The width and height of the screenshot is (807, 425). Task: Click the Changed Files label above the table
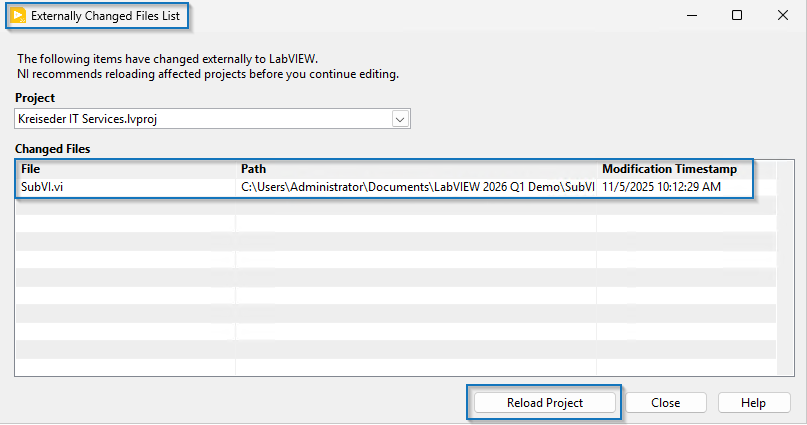coord(52,149)
